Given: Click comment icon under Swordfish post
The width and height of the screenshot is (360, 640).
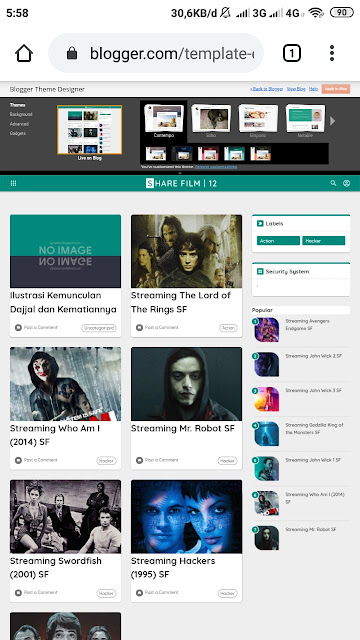Looking at the screenshot, I should pos(18,593).
